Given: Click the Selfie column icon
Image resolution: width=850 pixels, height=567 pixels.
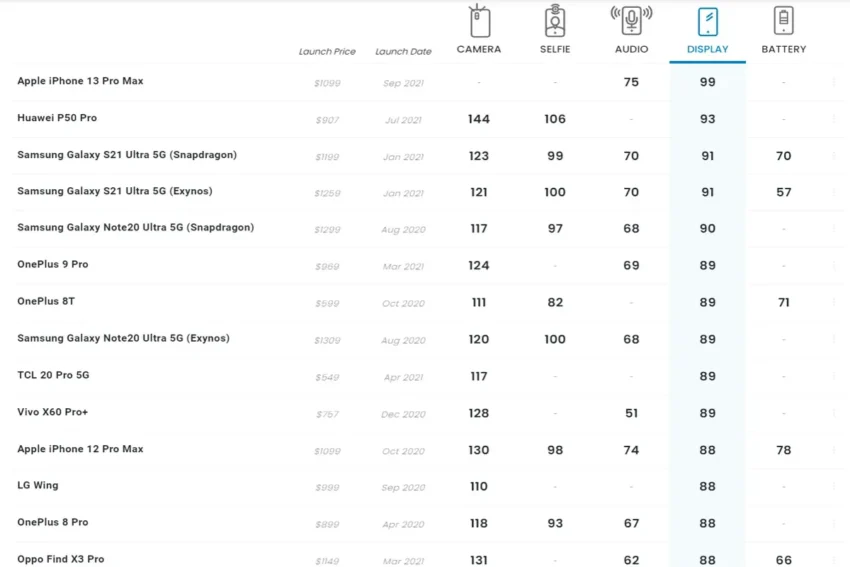Looking at the screenshot, I should coord(555,21).
